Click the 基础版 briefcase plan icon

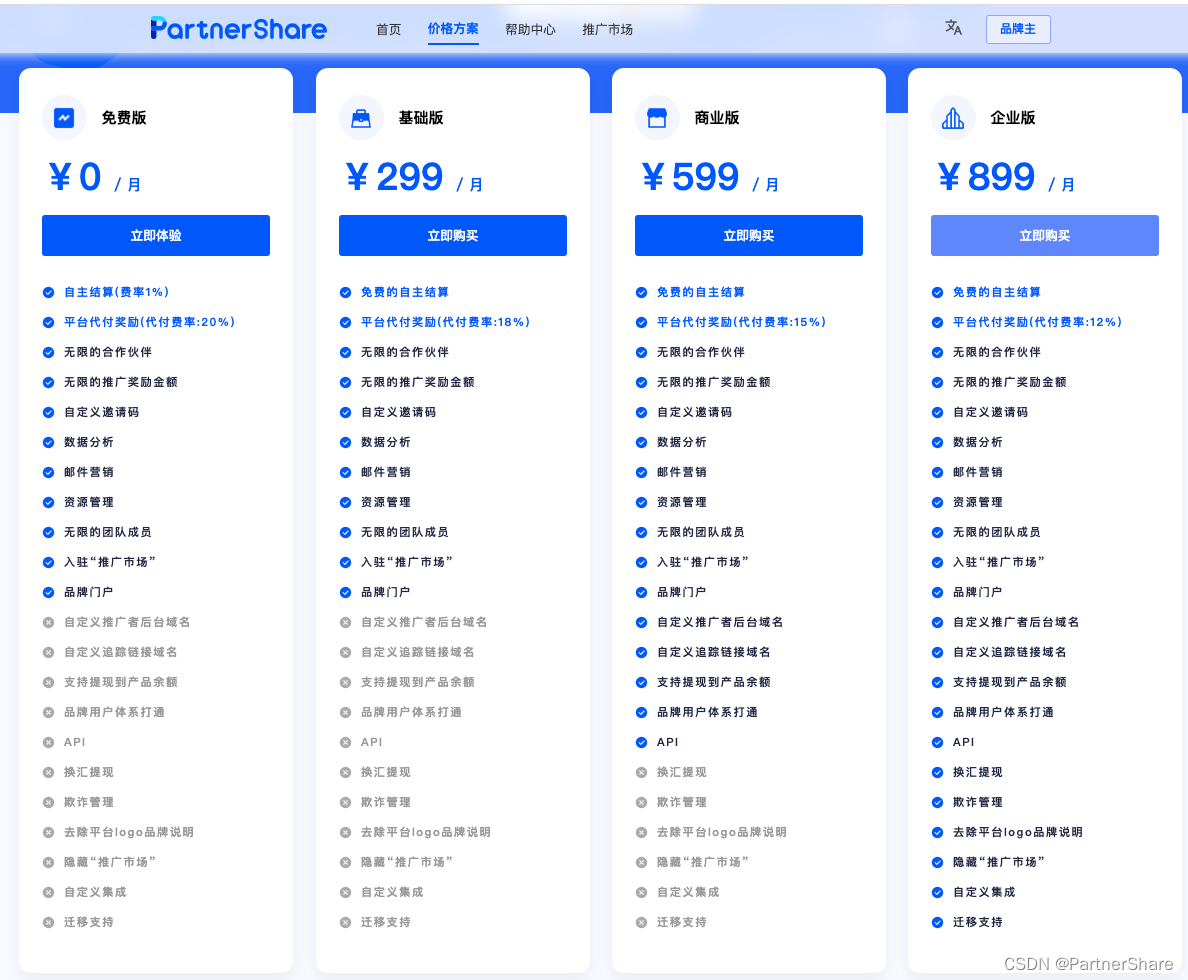pos(361,117)
